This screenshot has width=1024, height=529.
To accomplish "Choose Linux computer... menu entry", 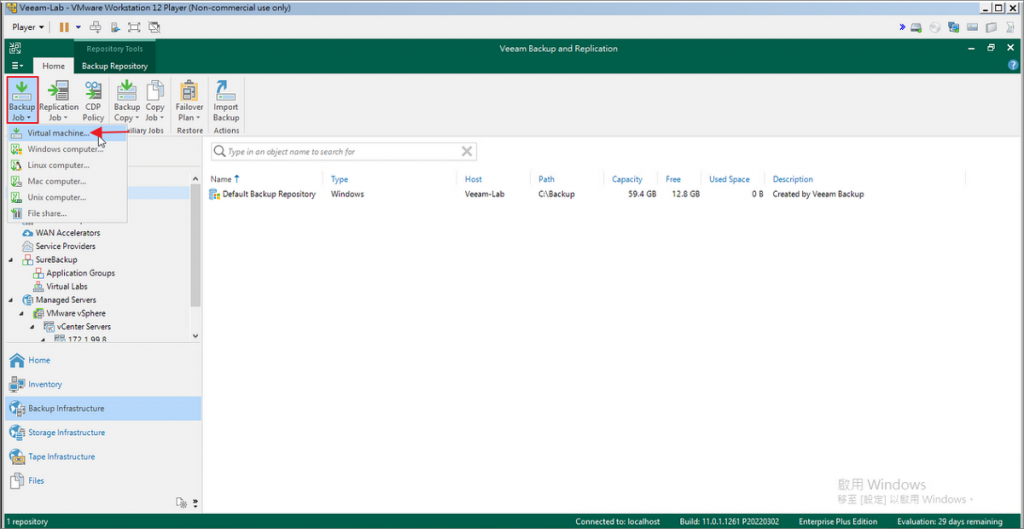I will tap(67, 165).
